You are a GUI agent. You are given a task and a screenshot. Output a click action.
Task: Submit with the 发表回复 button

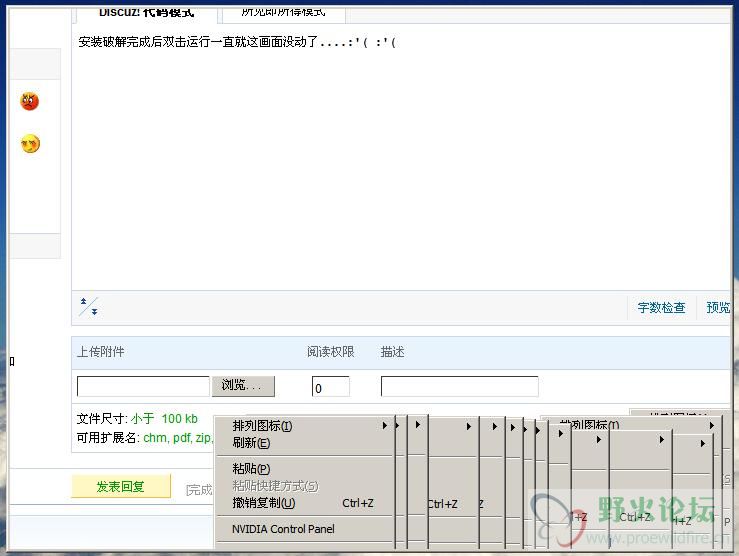click(121, 486)
